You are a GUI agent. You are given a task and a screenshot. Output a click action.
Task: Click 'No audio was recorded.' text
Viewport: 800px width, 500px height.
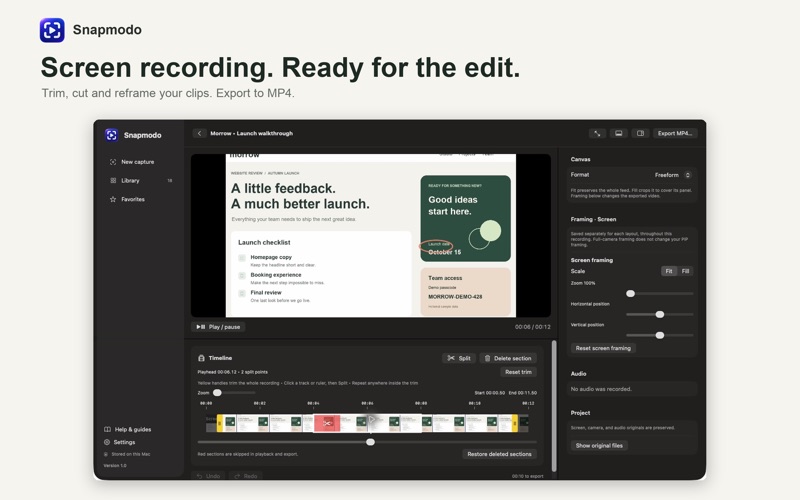(601, 389)
